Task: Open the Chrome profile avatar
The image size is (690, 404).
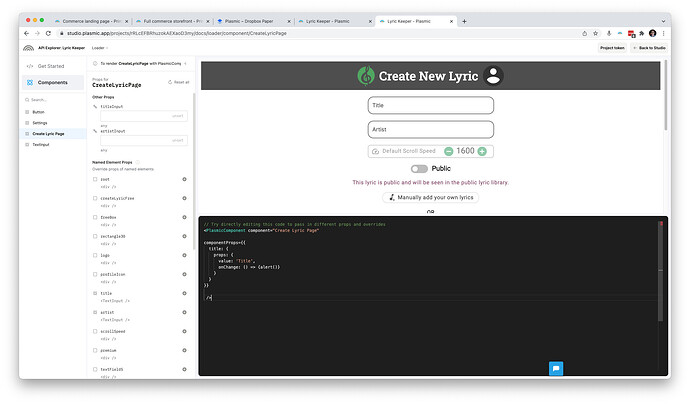Action: click(653, 33)
